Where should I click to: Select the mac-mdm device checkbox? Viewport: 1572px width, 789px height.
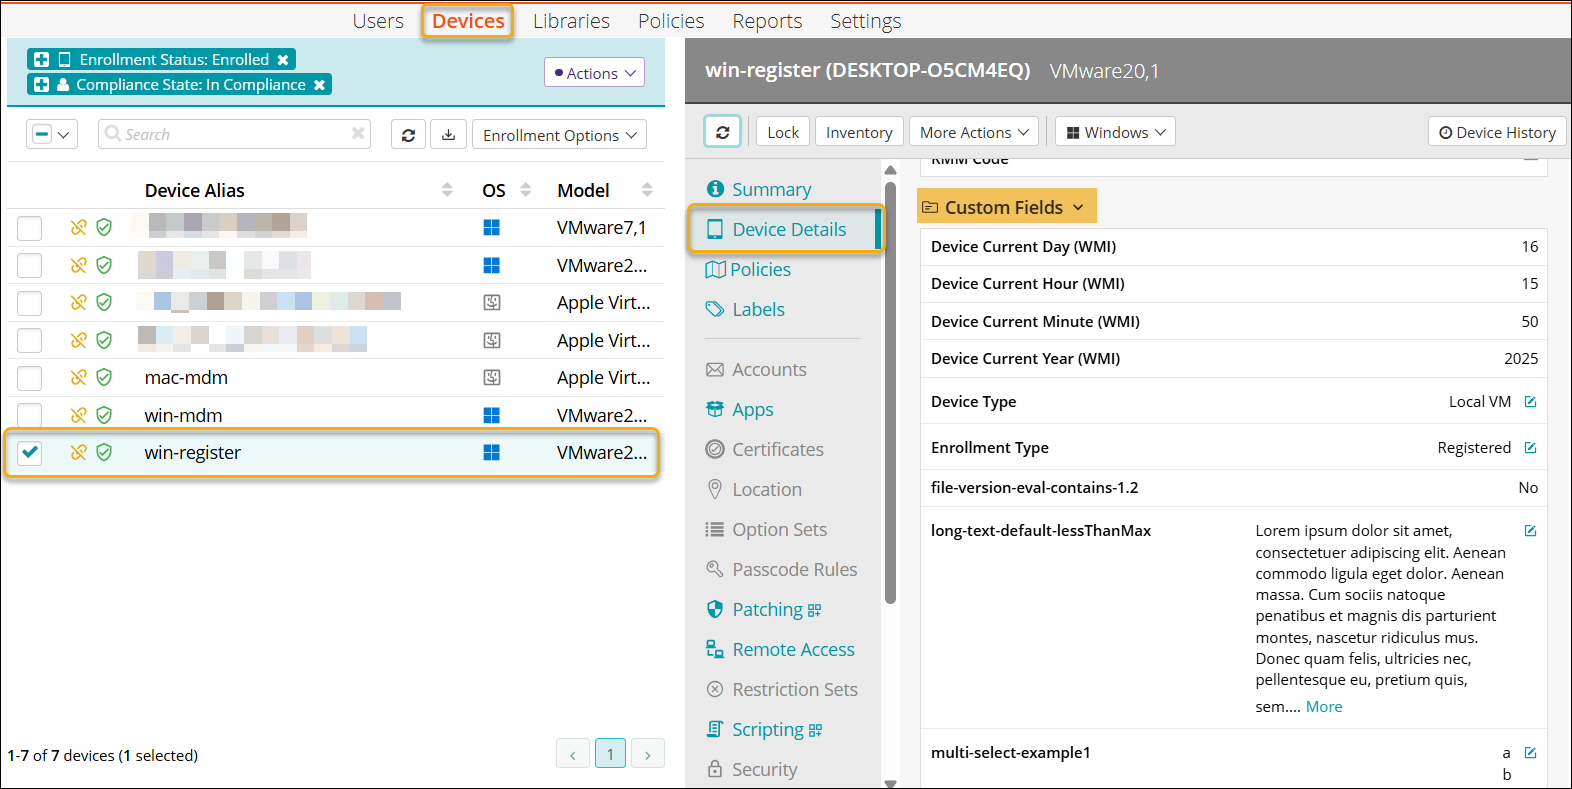point(30,378)
